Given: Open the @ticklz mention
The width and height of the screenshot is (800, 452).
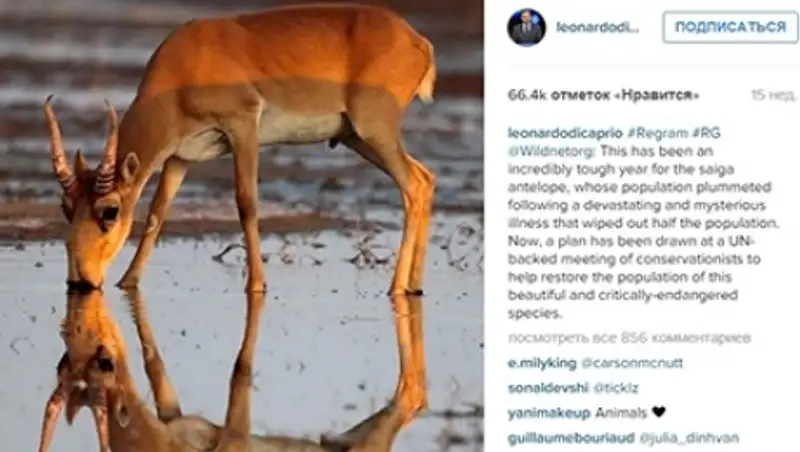Looking at the screenshot, I should coord(616,388).
